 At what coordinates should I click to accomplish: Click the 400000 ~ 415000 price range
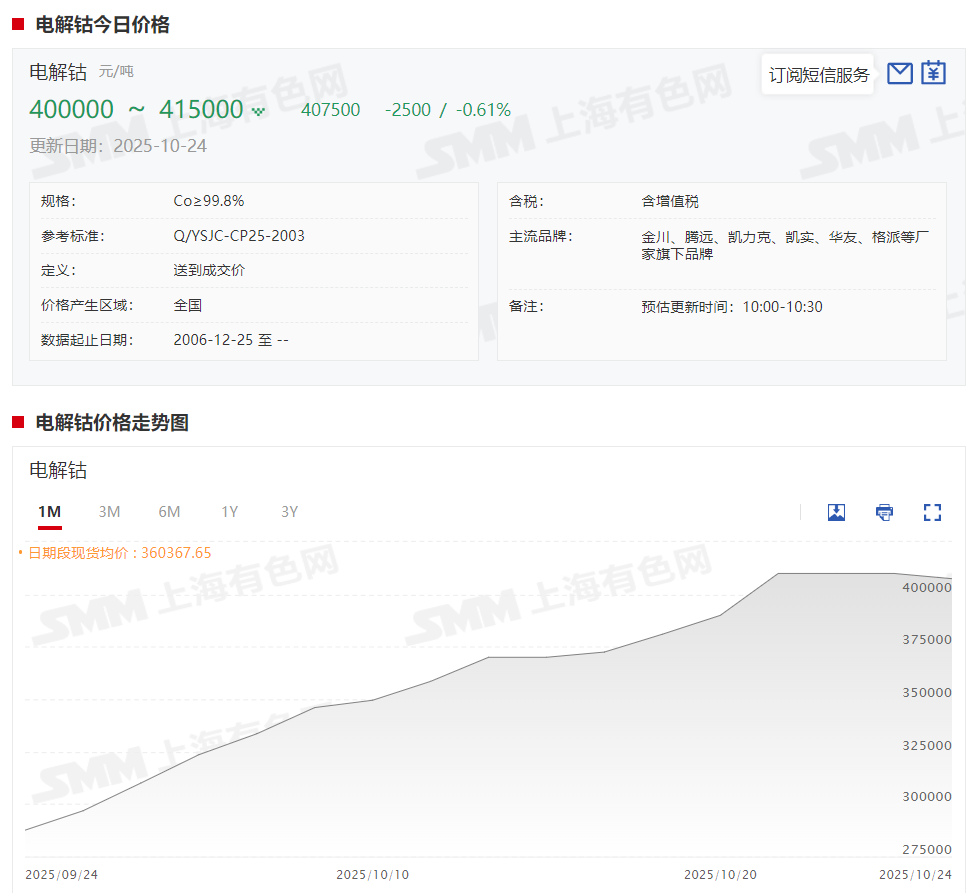(136, 109)
